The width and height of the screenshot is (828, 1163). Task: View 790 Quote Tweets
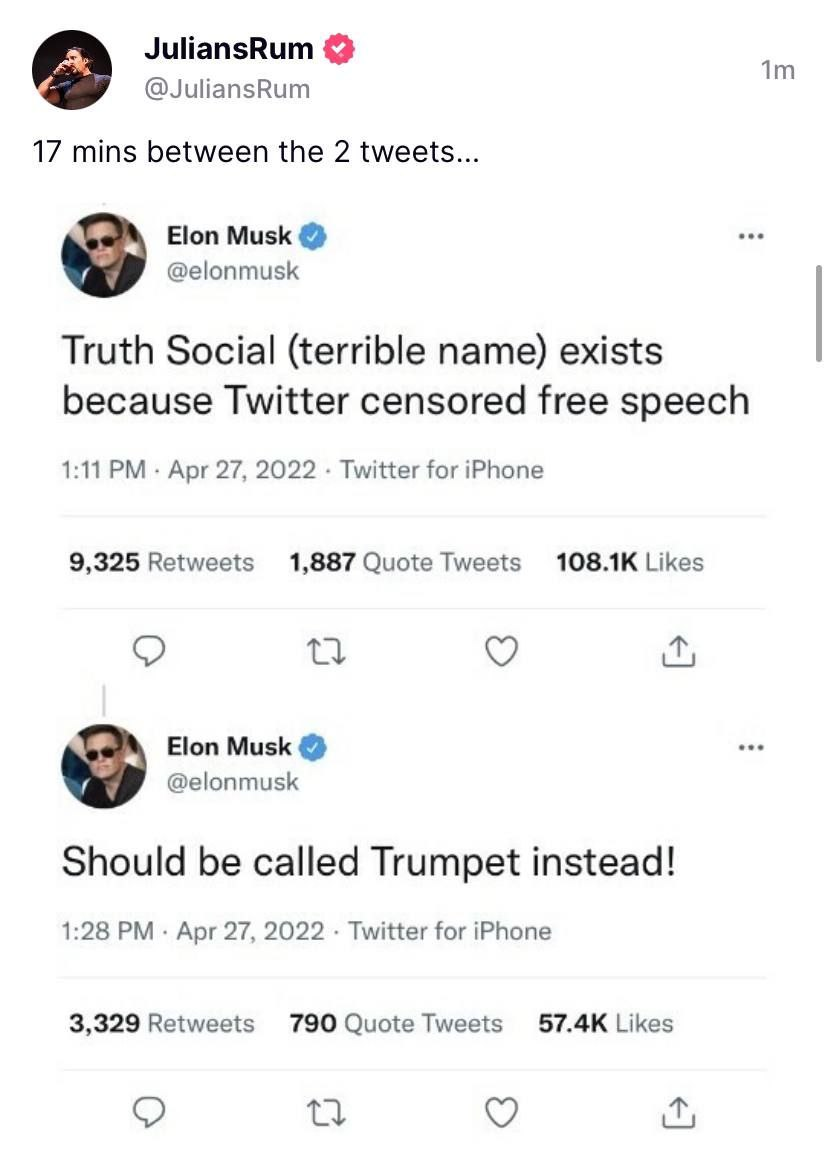pos(396,1024)
